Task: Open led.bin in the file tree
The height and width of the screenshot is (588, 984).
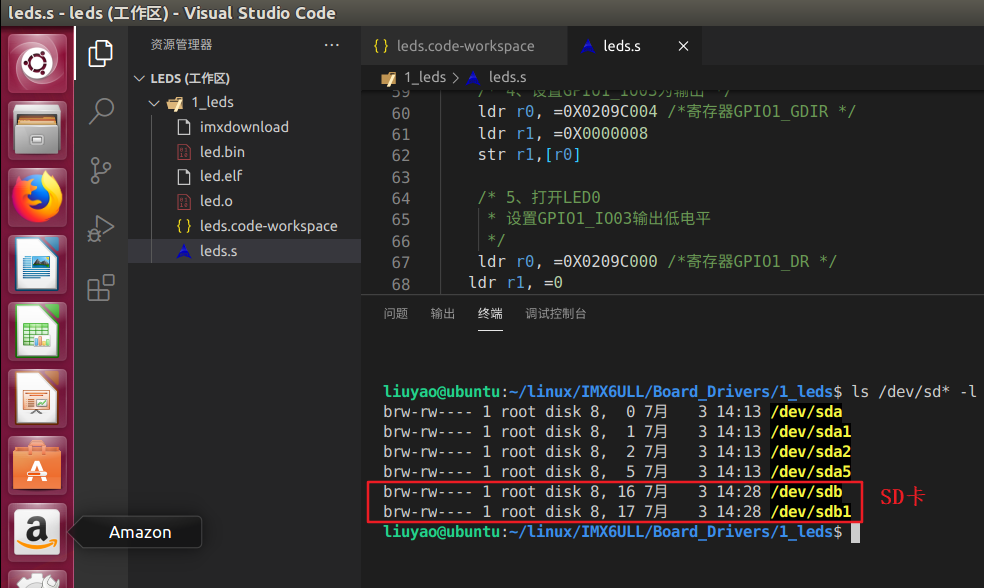Action: tap(222, 152)
